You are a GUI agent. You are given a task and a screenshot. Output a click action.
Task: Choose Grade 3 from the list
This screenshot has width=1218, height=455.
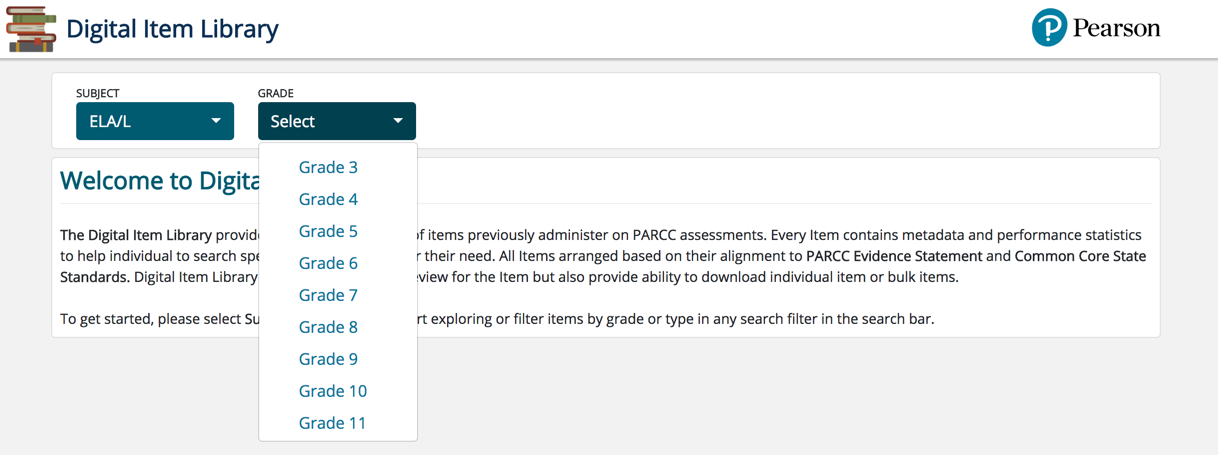click(328, 167)
